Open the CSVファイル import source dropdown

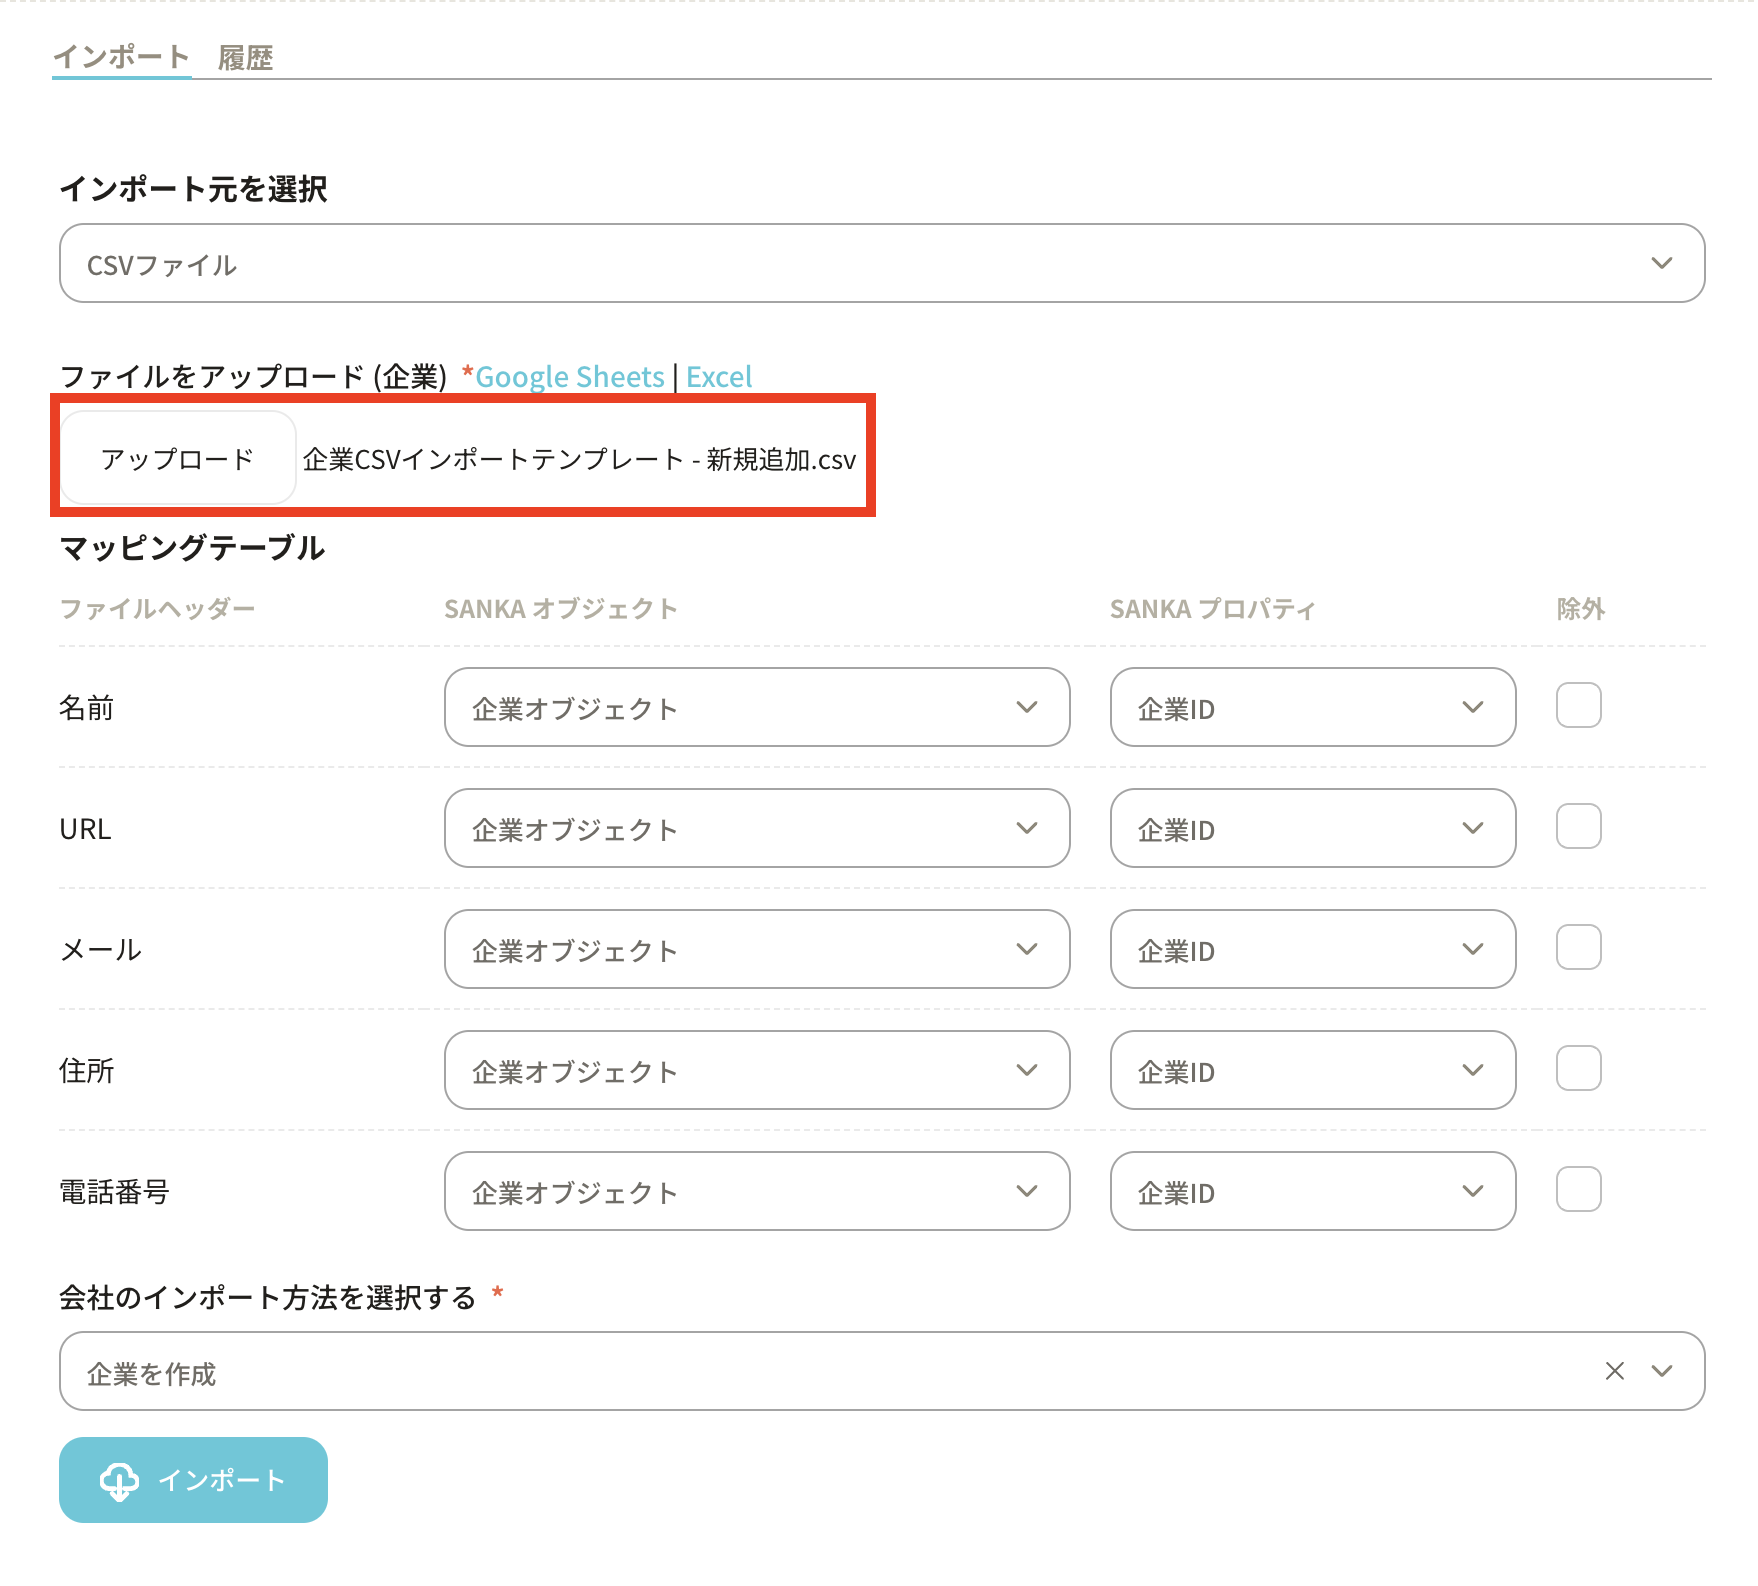click(x=881, y=263)
